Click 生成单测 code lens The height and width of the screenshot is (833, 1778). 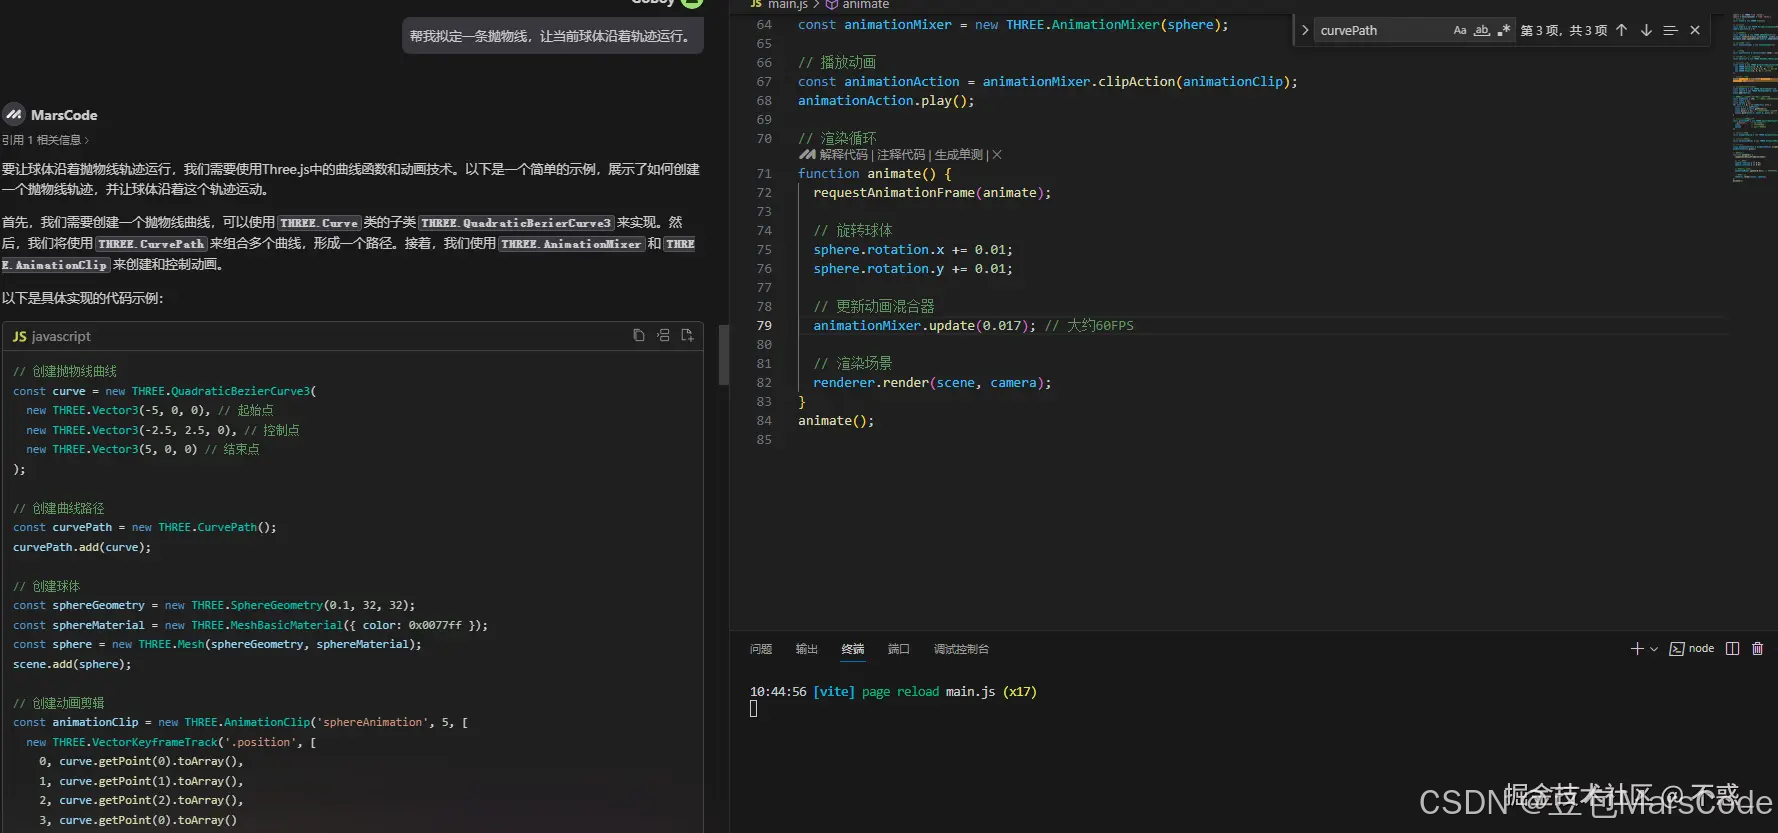(x=958, y=155)
